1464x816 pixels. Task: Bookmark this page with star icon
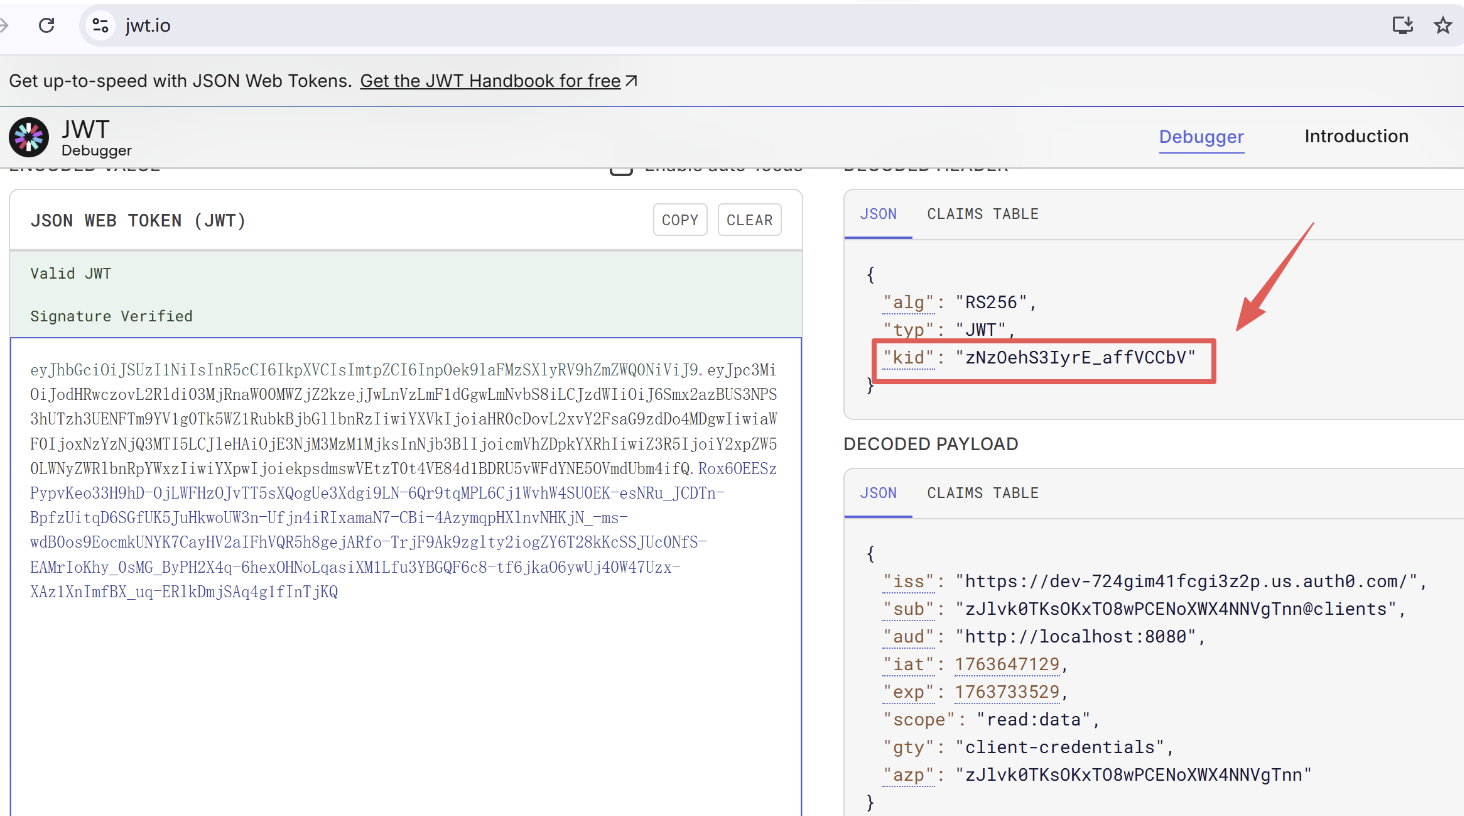1442,25
